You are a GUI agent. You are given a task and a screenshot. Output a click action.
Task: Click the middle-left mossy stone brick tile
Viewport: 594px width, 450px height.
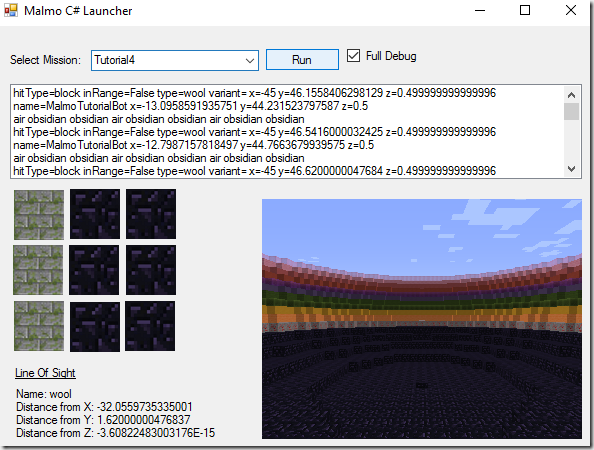38,270
